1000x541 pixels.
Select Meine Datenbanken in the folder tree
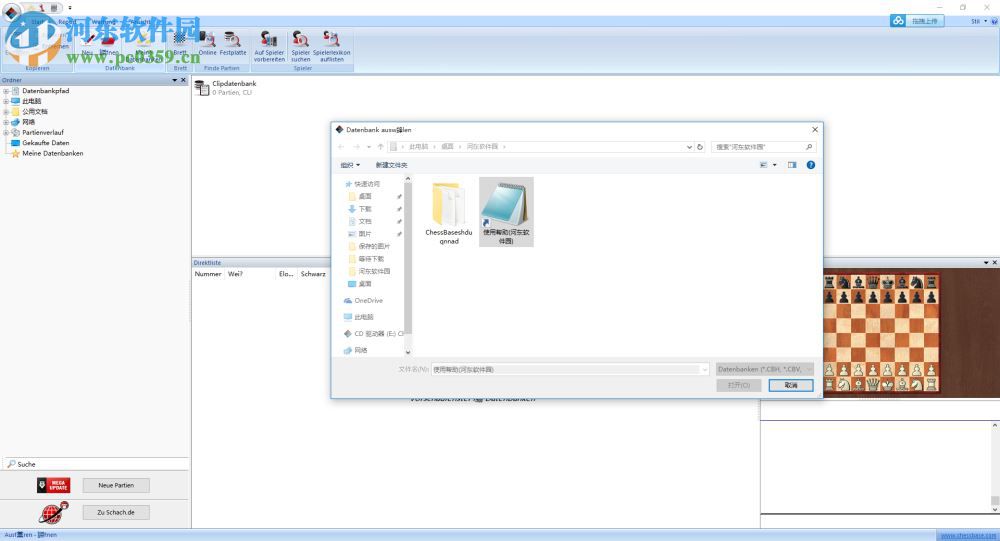pos(52,153)
